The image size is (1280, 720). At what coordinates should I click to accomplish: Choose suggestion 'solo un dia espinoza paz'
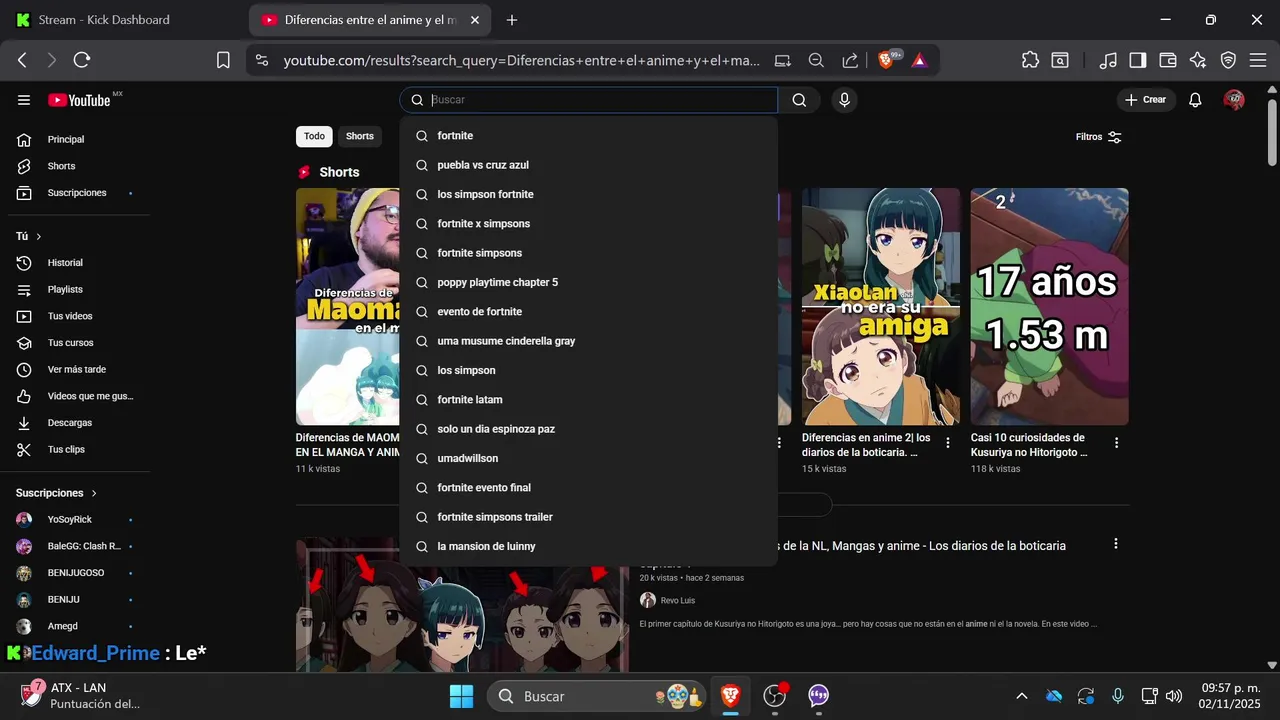(x=588, y=429)
